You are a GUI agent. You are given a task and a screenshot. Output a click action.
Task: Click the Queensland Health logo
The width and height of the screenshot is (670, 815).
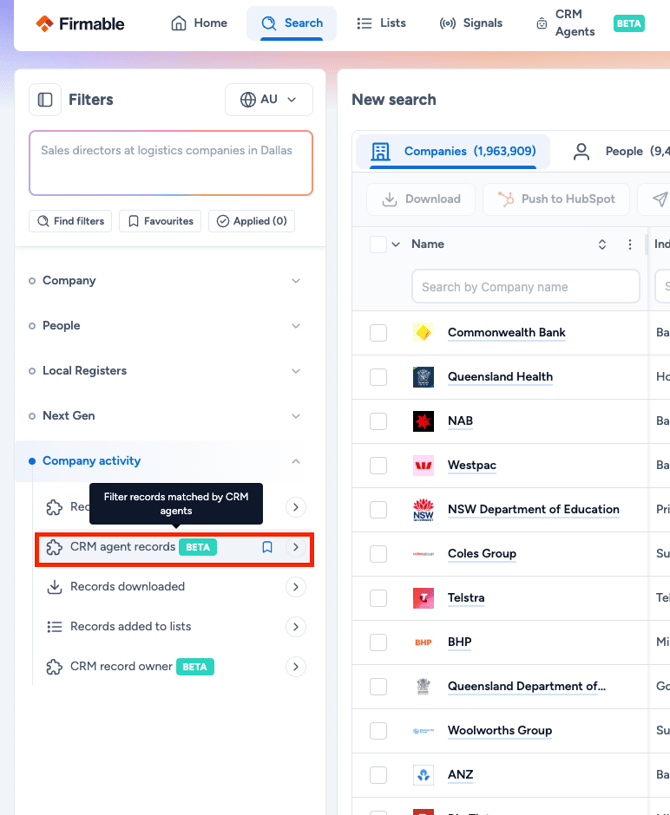pos(423,377)
